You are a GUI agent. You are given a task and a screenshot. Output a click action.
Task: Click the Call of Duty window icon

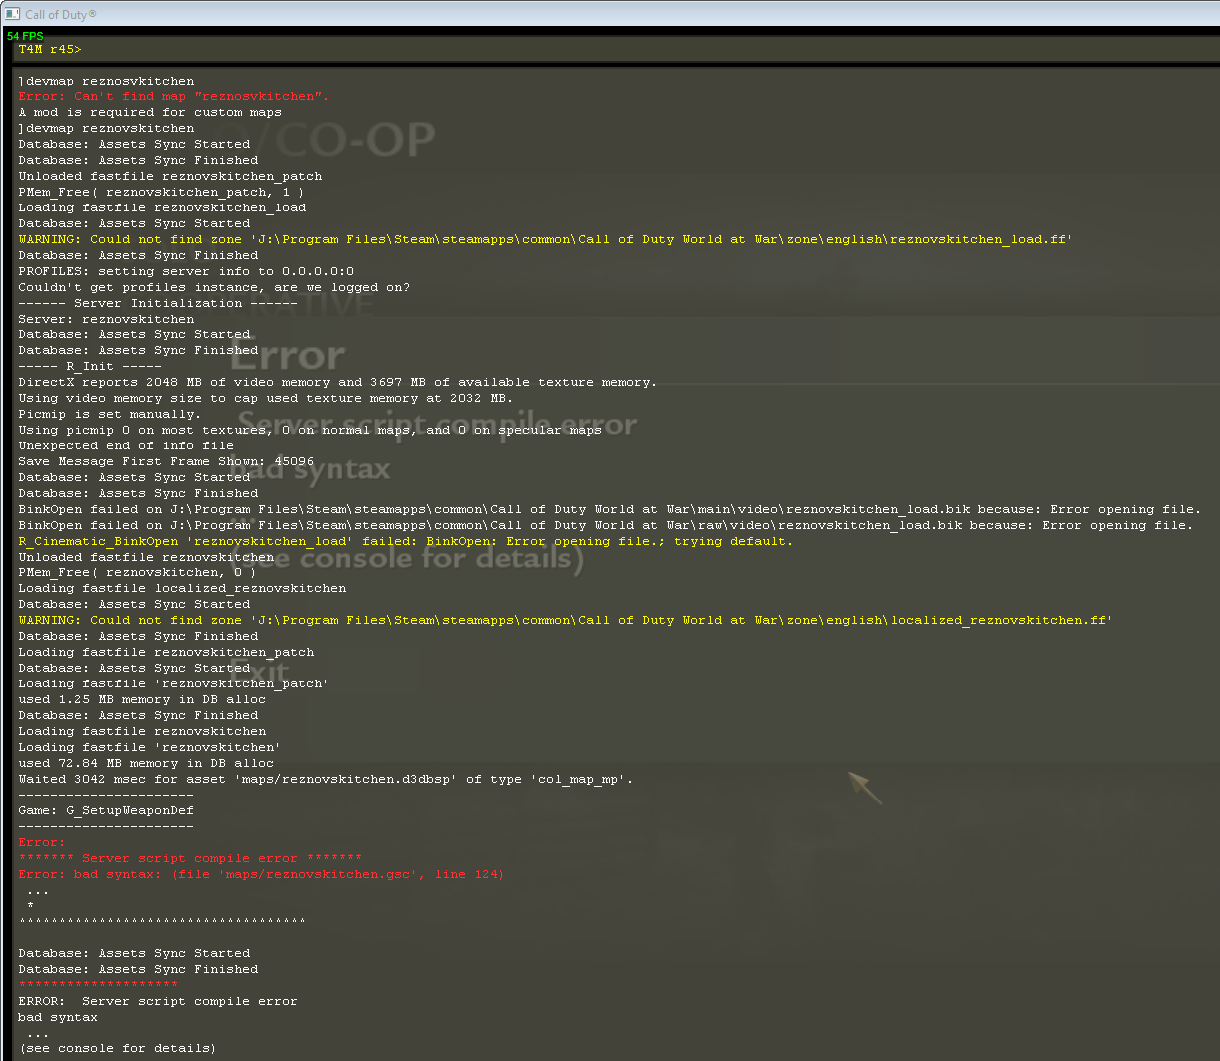point(13,14)
